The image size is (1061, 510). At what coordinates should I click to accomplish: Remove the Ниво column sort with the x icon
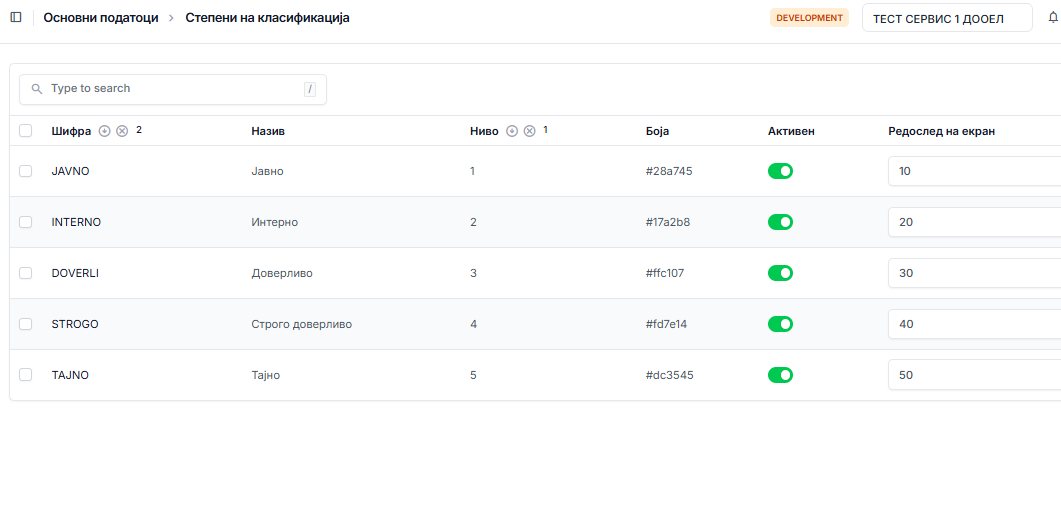click(x=530, y=131)
